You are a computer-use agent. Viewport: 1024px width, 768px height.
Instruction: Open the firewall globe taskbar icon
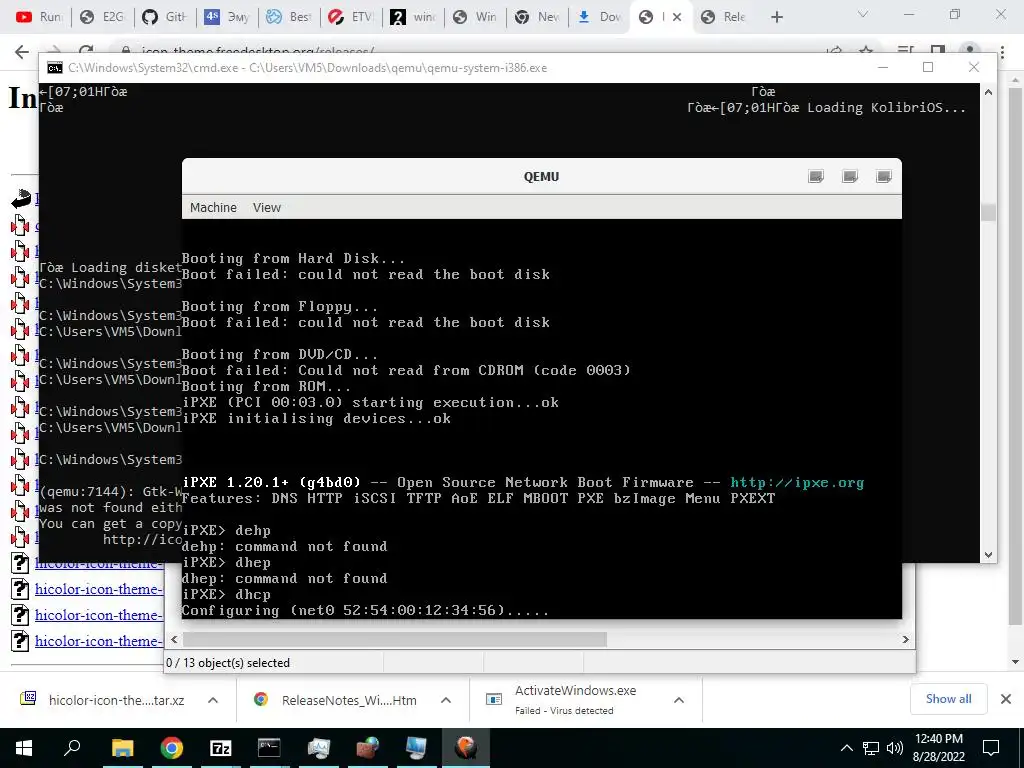(368, 748)
